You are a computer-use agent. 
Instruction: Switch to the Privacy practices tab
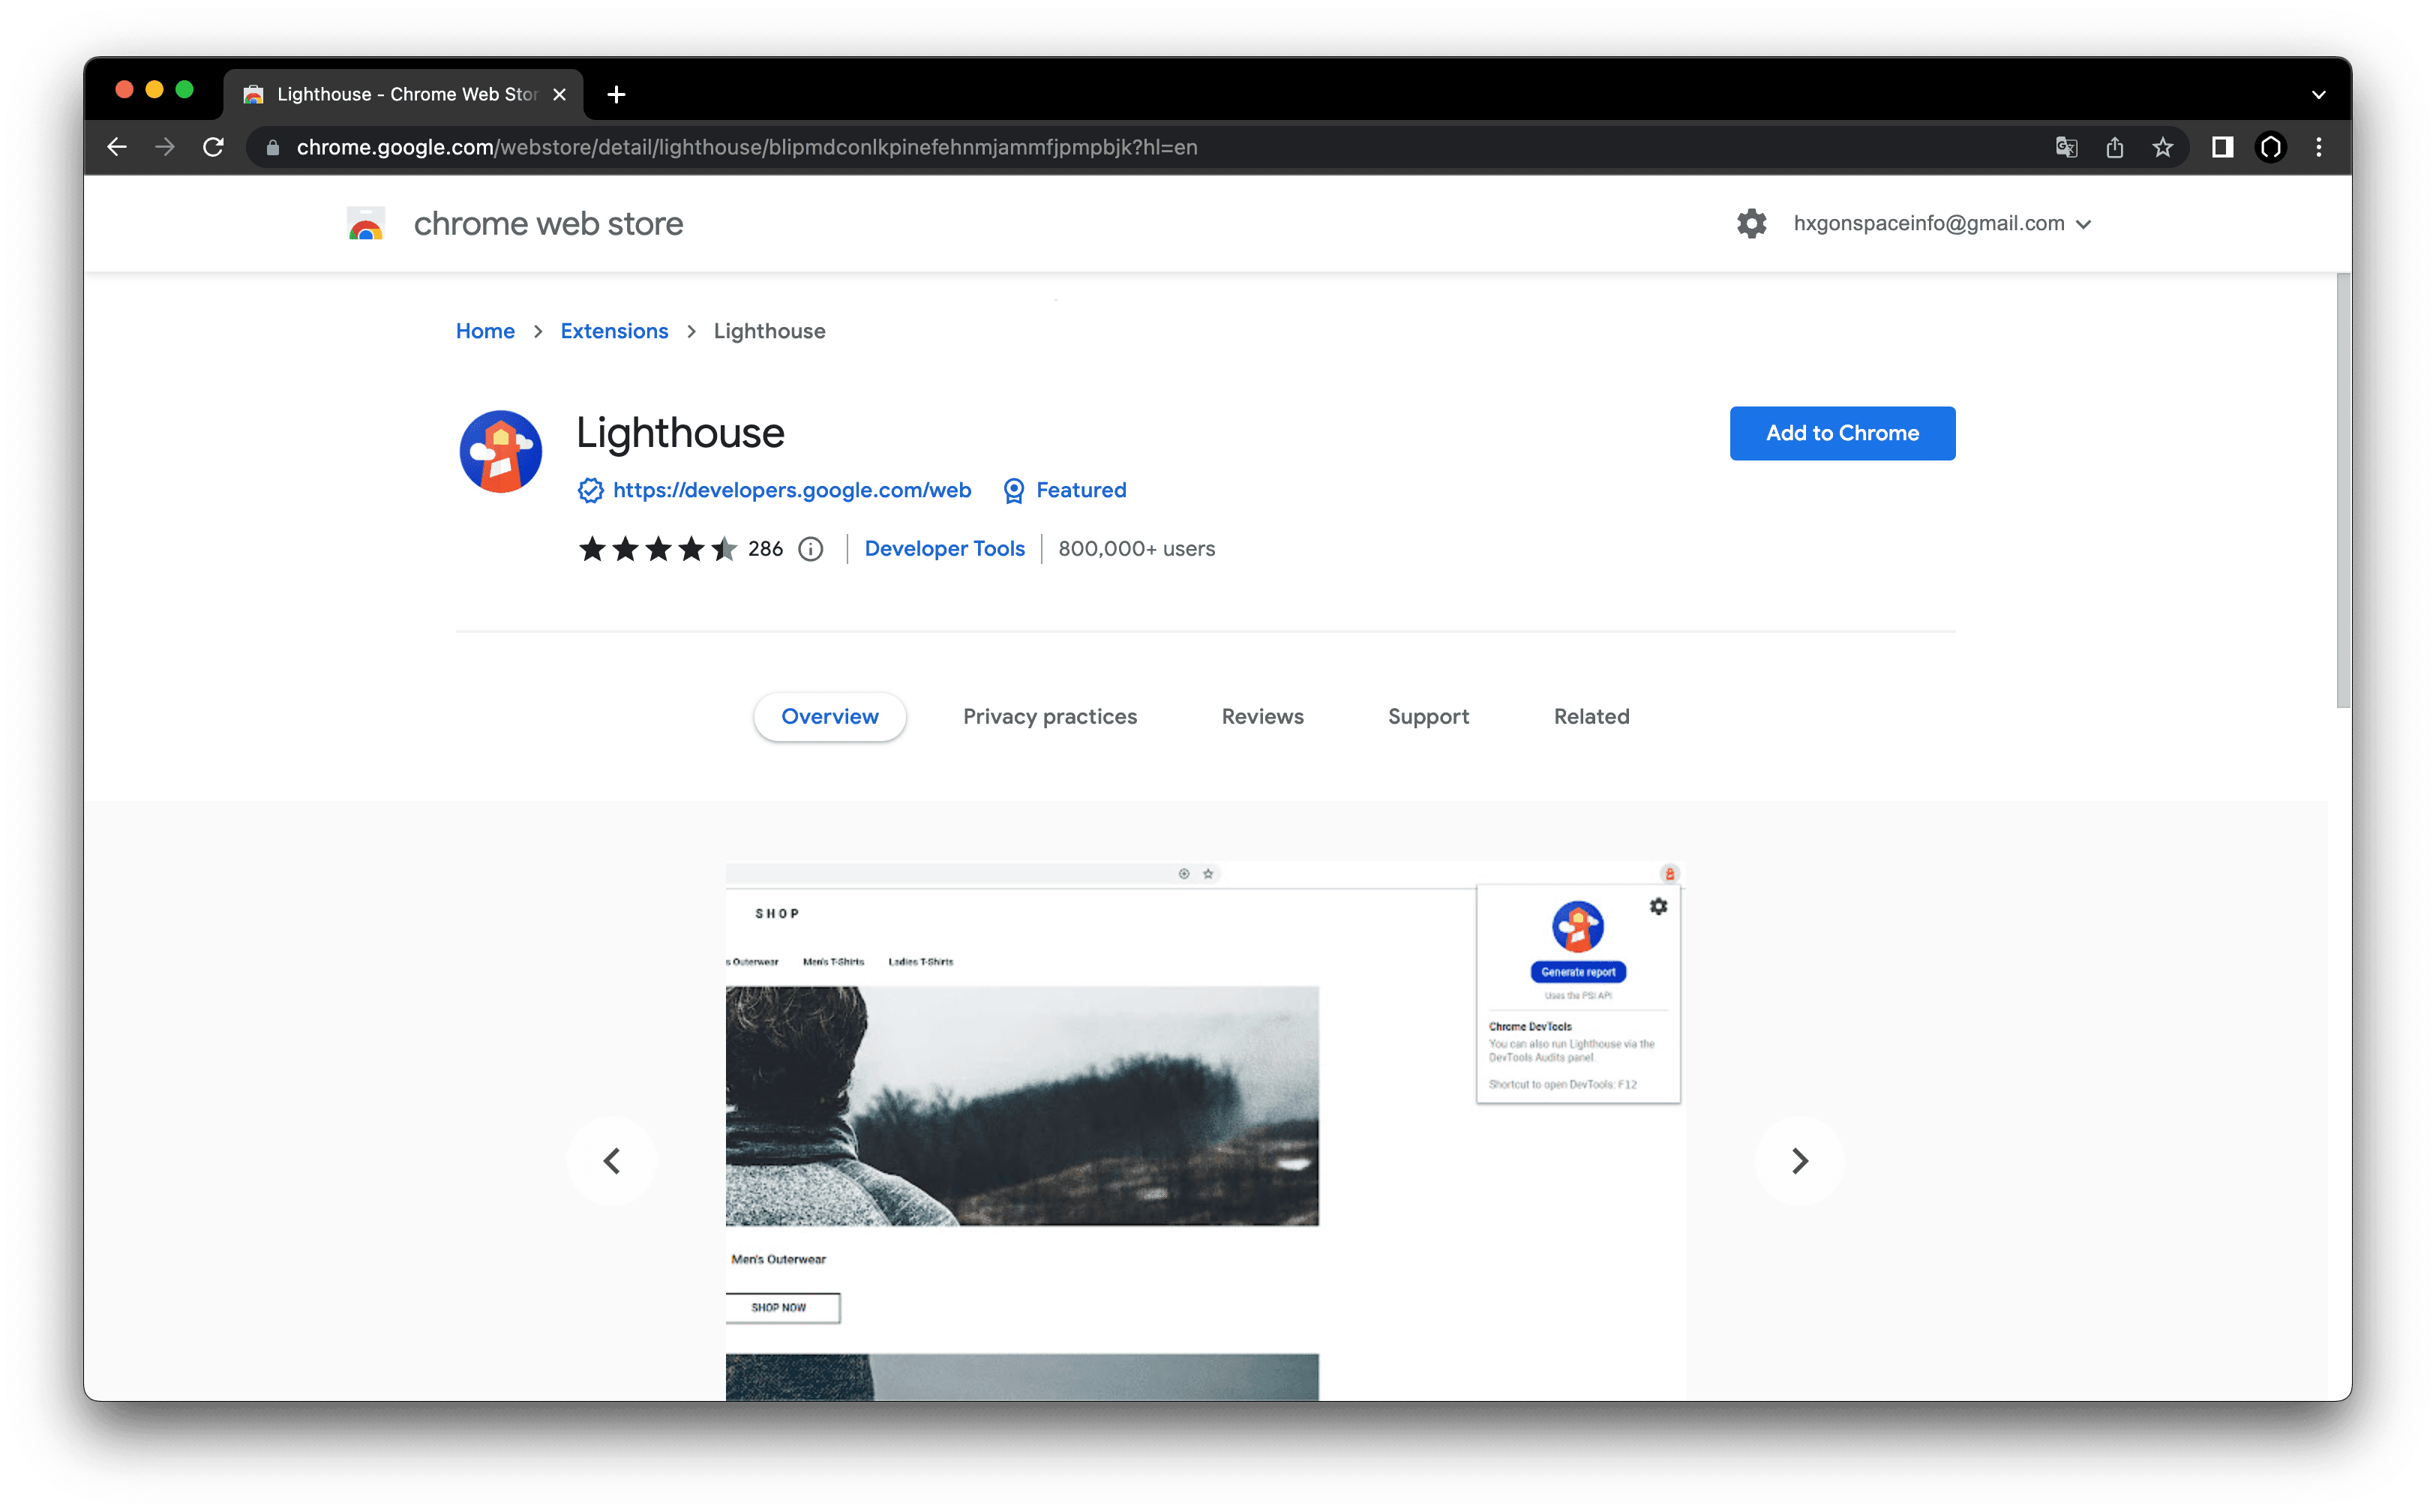point(1049,716)
